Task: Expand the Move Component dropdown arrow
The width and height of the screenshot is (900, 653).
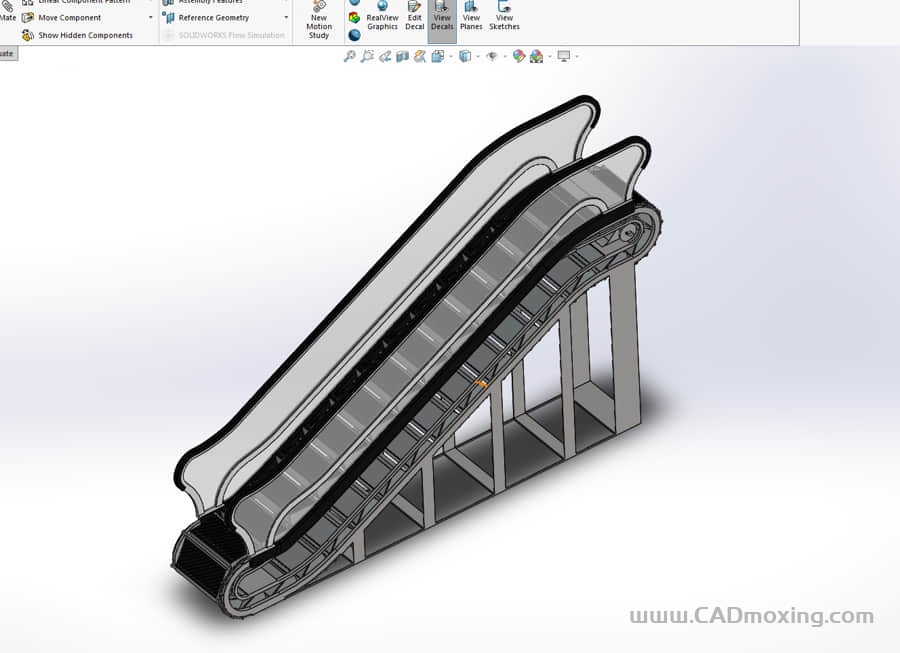Action: tap(151, 18)
